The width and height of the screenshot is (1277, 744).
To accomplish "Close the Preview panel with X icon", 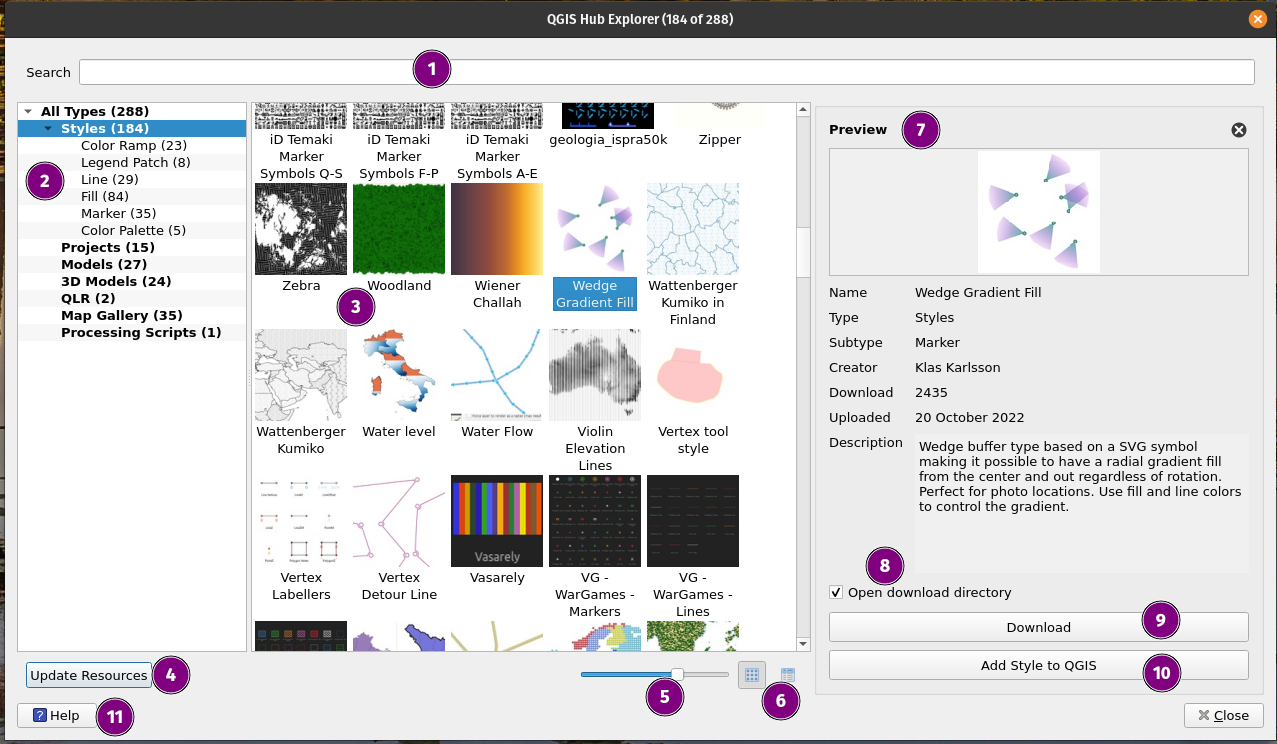I will 1238,130.
